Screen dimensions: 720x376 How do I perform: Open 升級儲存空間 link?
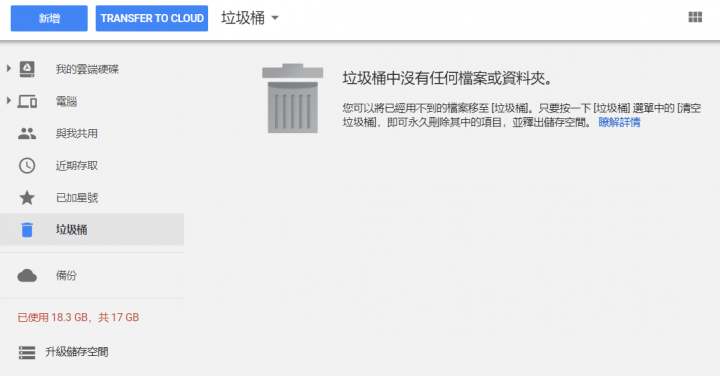(x=77, y=352)
